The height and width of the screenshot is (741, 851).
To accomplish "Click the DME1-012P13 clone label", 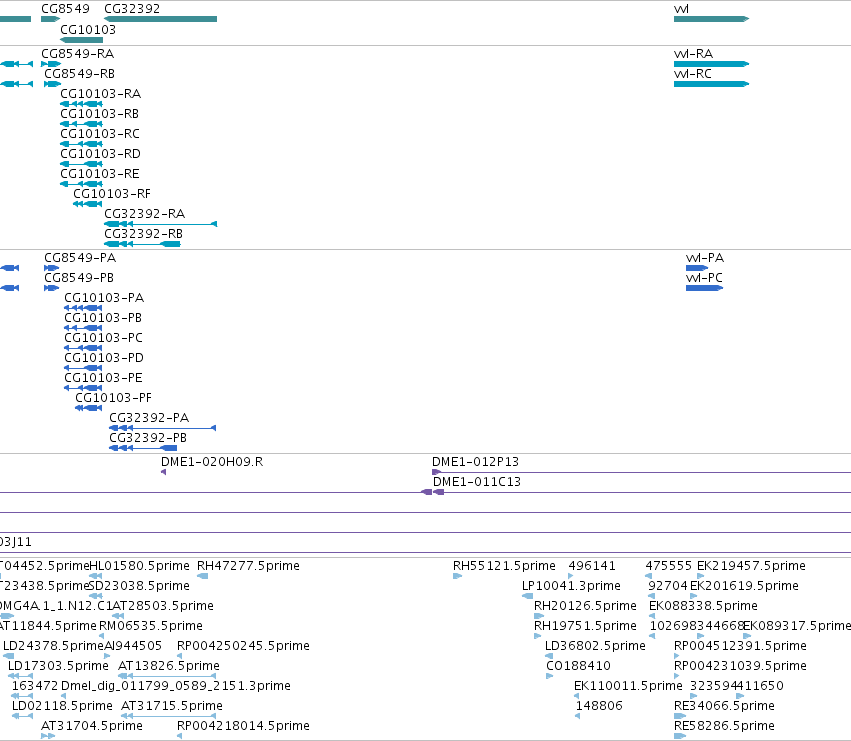I will [475, 462].
